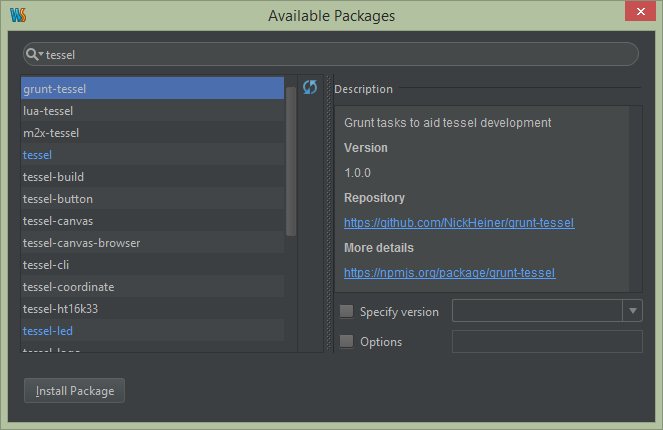
Task: Click the Install Package button
Action: click(75, 391)
